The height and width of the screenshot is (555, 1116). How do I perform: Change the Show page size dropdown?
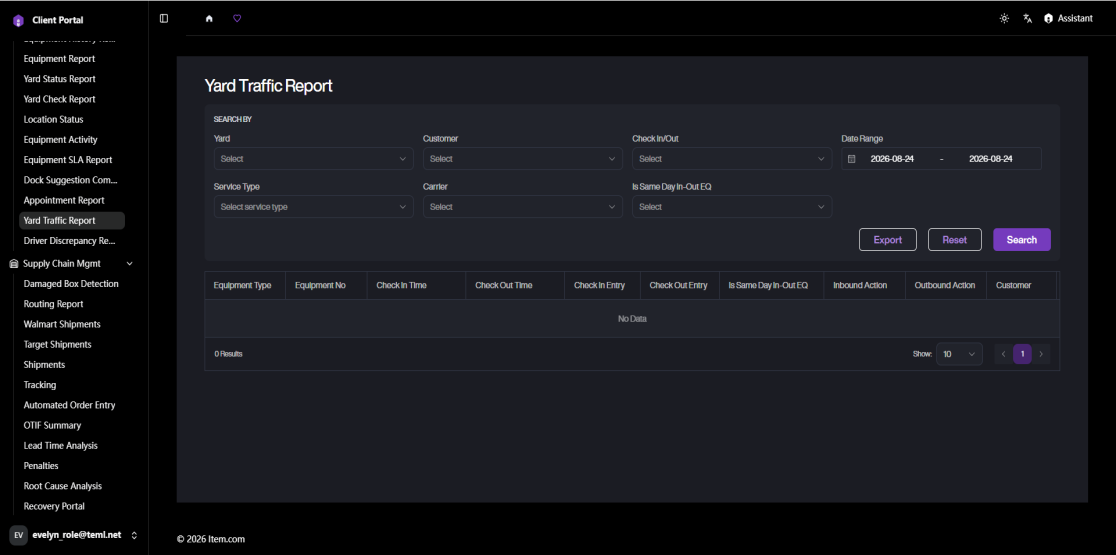click(959, 354)
